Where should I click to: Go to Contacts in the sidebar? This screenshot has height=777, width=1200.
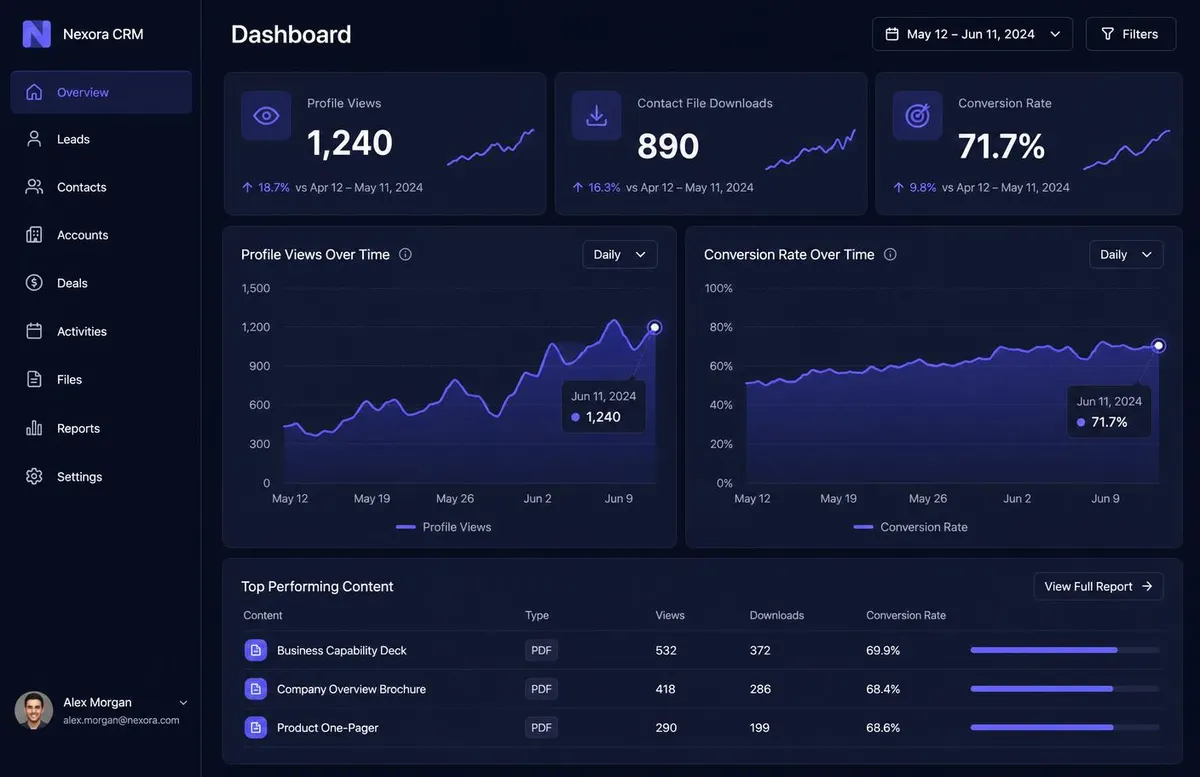(x=101, y=187)
